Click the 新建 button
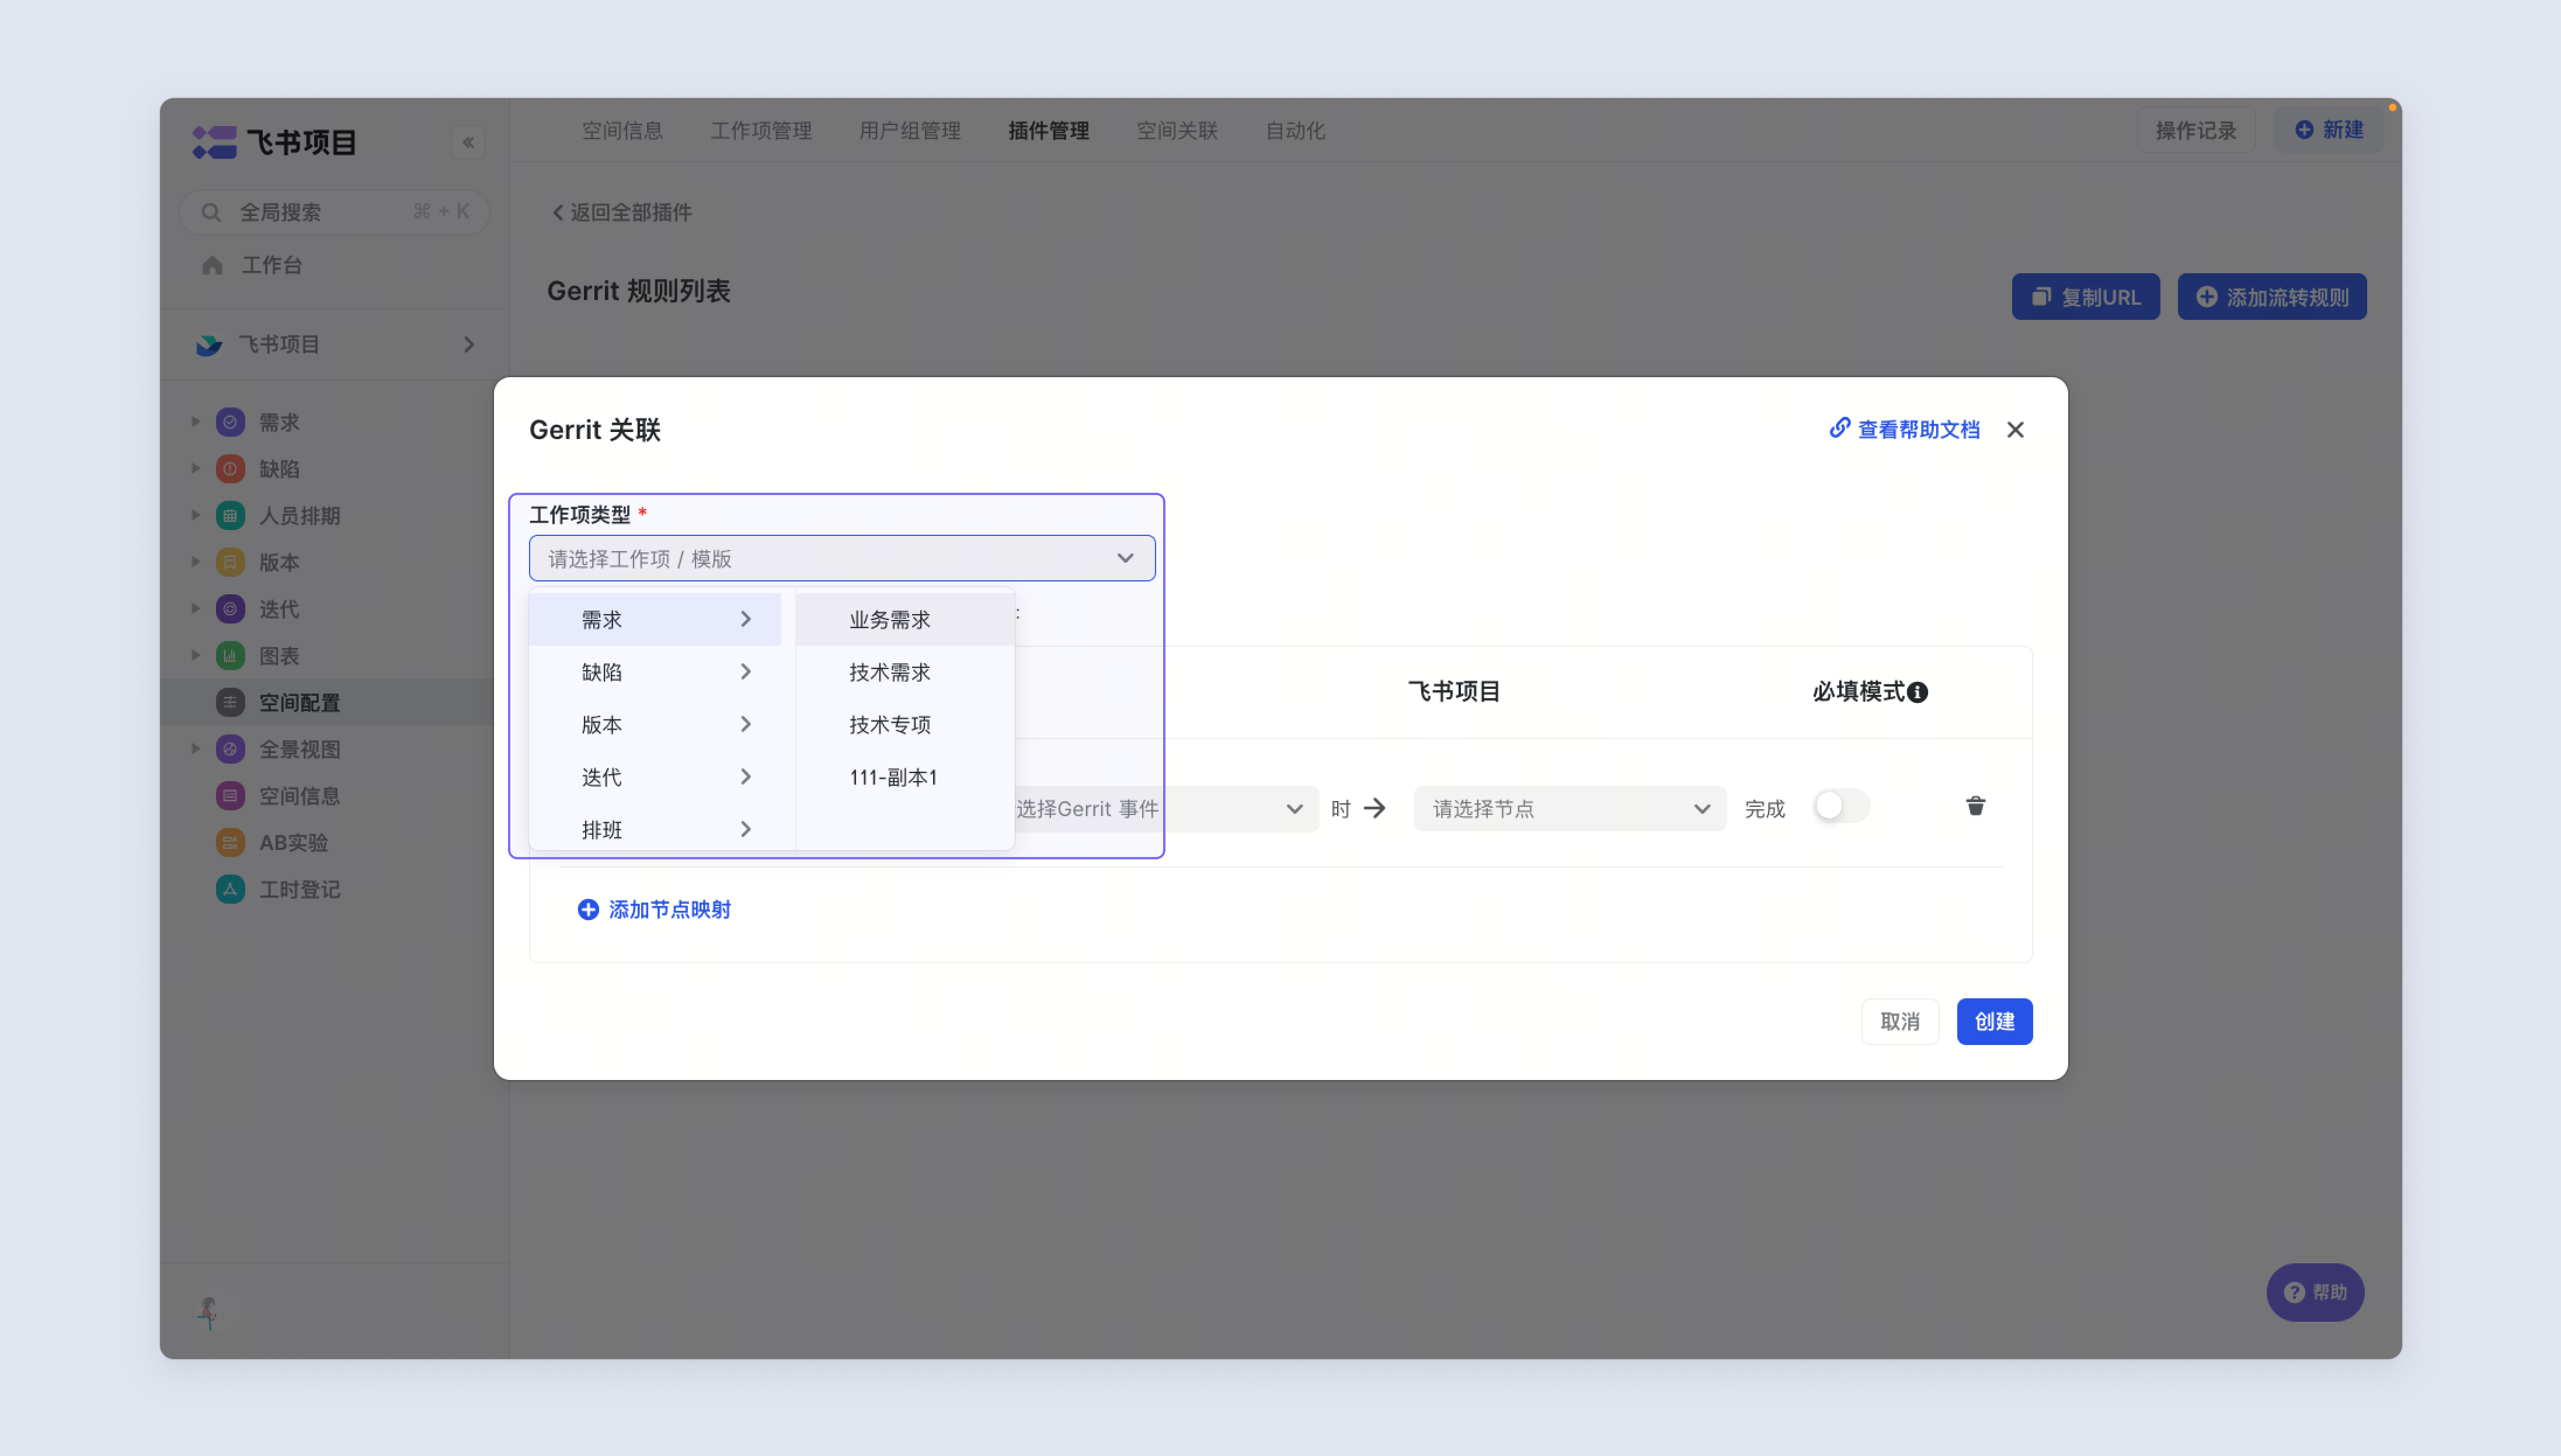Screen dimensions: 2561x1456 (x=2328, y=130)
